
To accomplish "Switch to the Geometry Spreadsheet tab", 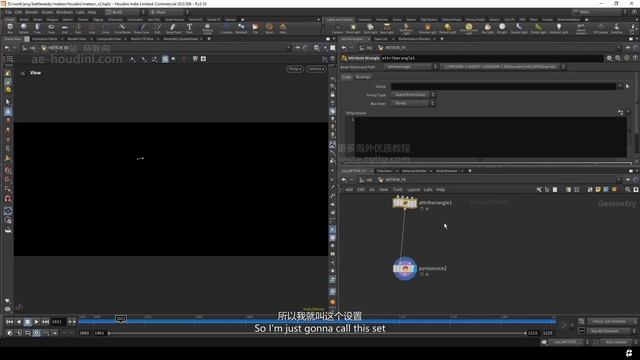I will point(180,39).
